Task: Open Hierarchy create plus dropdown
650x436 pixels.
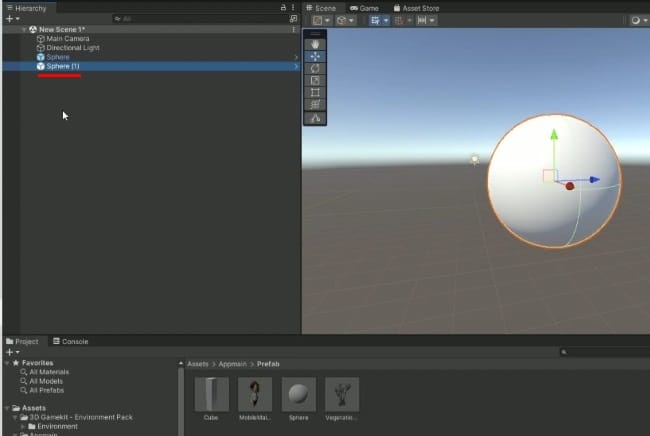Action: tap(12, 19)
